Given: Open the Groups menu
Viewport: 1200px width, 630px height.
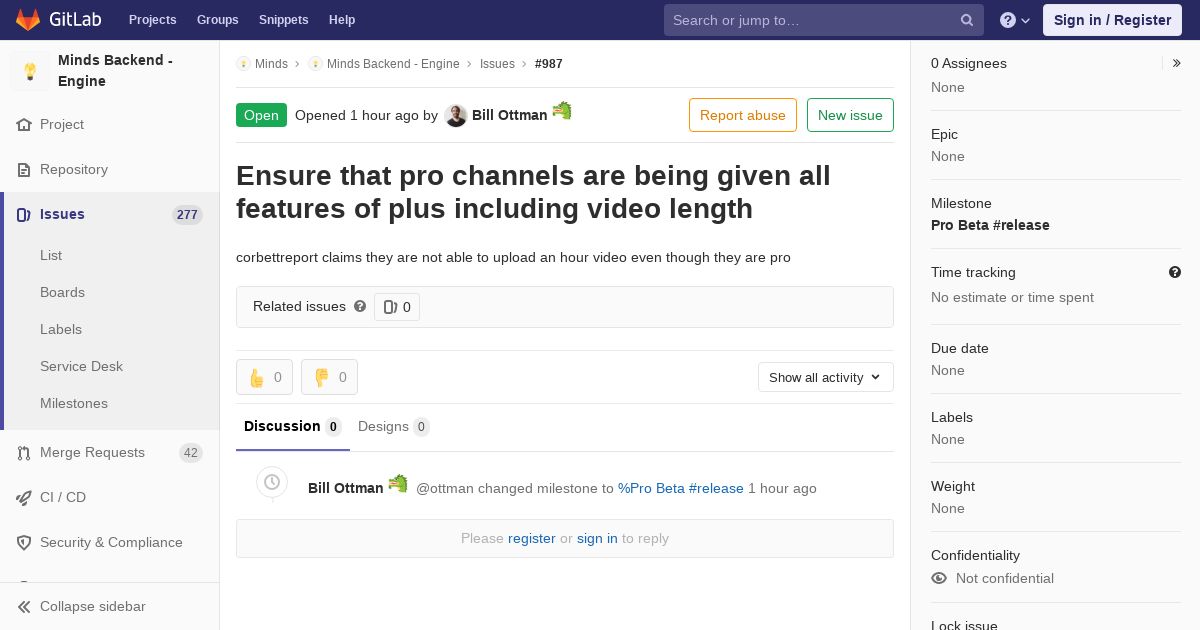Looking at the screenshot, I should pyautogui.click(x=218, y=20).
